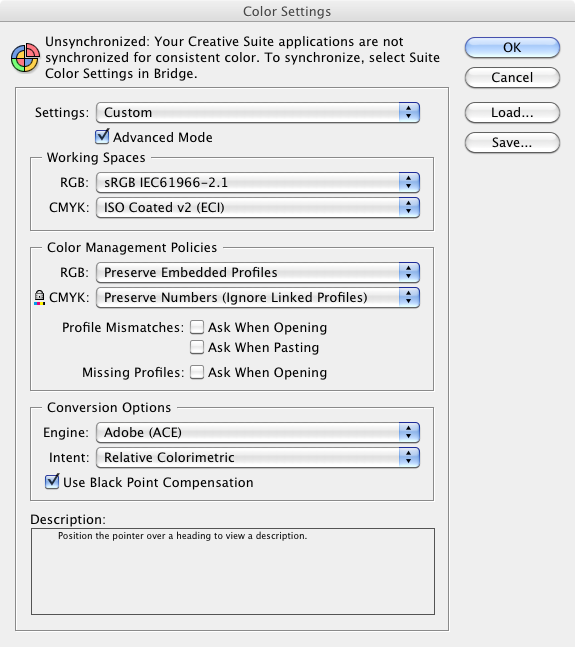Open the RGB policy Preserve Embedded Profiles dropdown
575x647 pixels.
click(x=258, y=273)
